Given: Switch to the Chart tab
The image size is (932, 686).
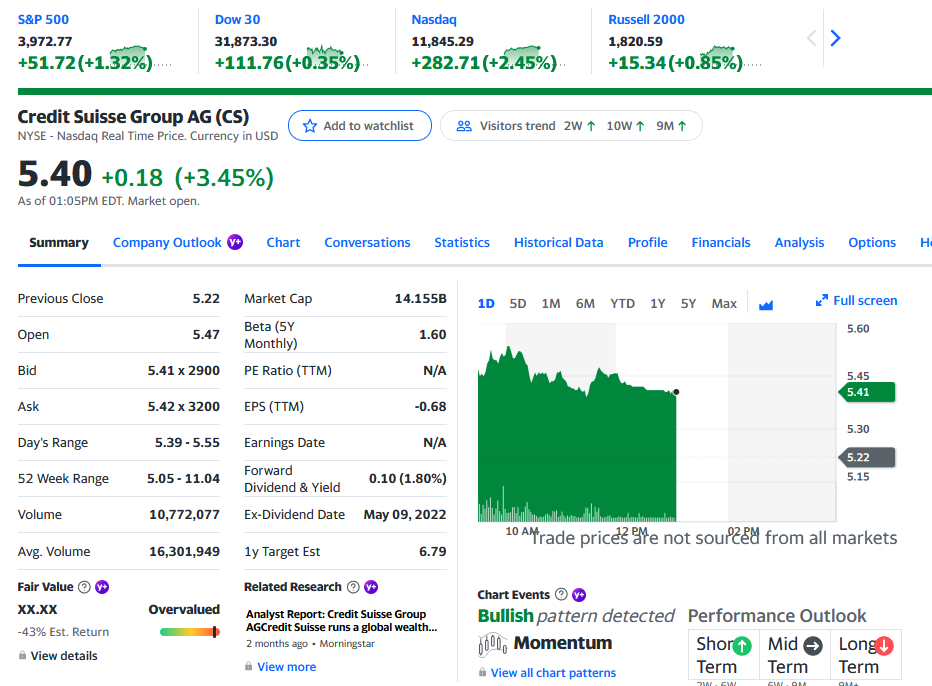Looking at the screenshot, I should 283,243.
